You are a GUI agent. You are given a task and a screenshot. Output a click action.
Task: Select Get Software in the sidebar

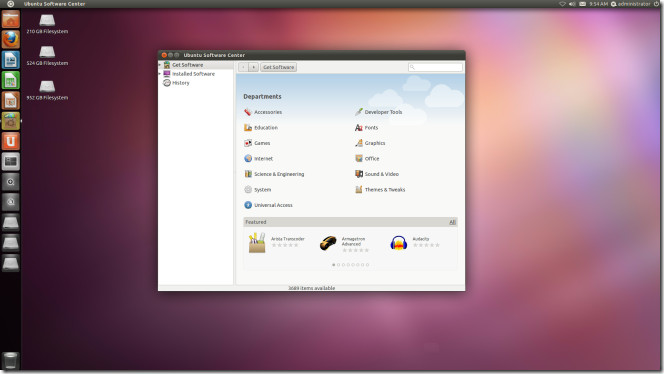[x=196, y=65]
